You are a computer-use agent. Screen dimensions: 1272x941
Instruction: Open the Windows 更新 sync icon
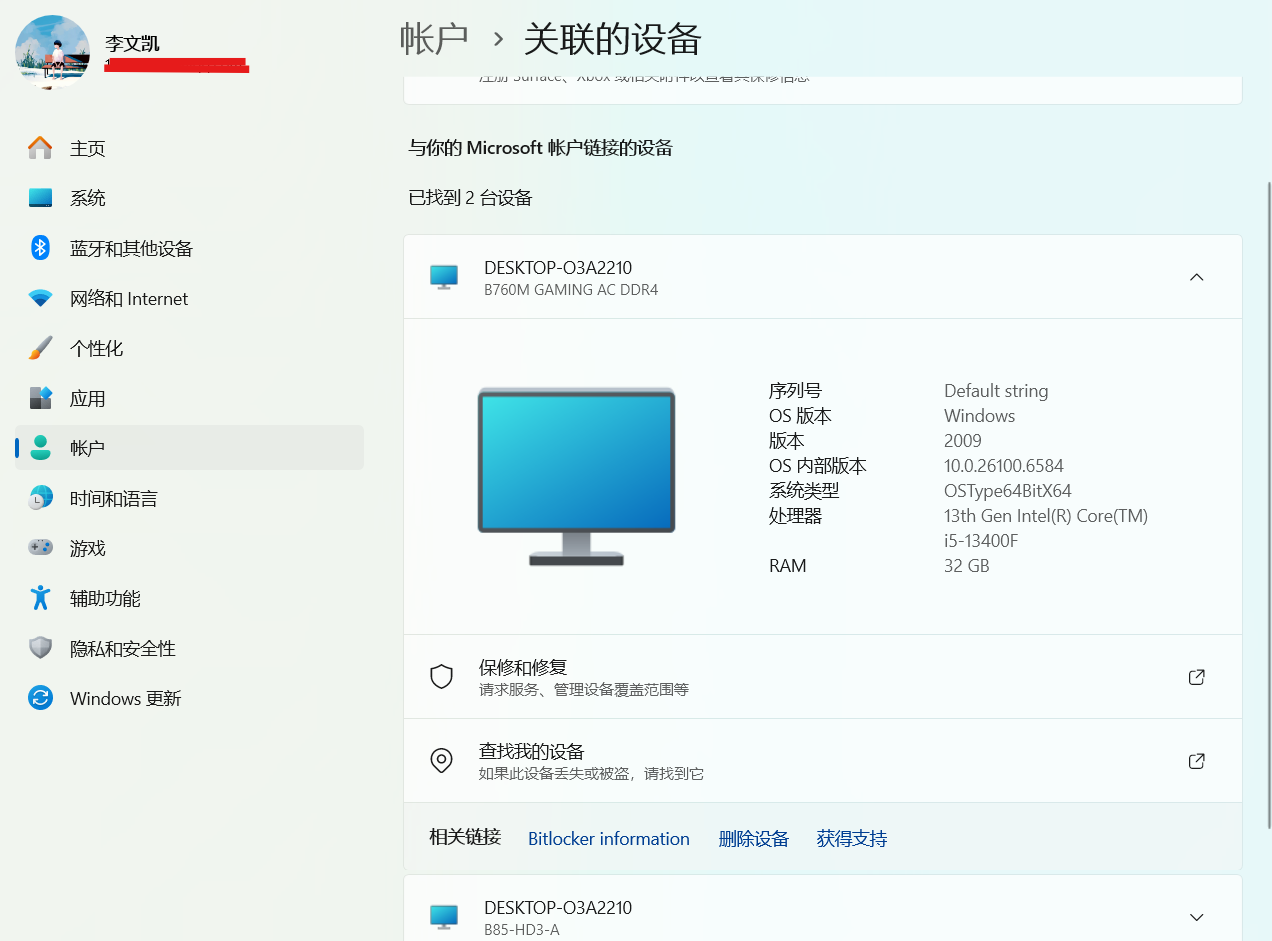(40, 698)
